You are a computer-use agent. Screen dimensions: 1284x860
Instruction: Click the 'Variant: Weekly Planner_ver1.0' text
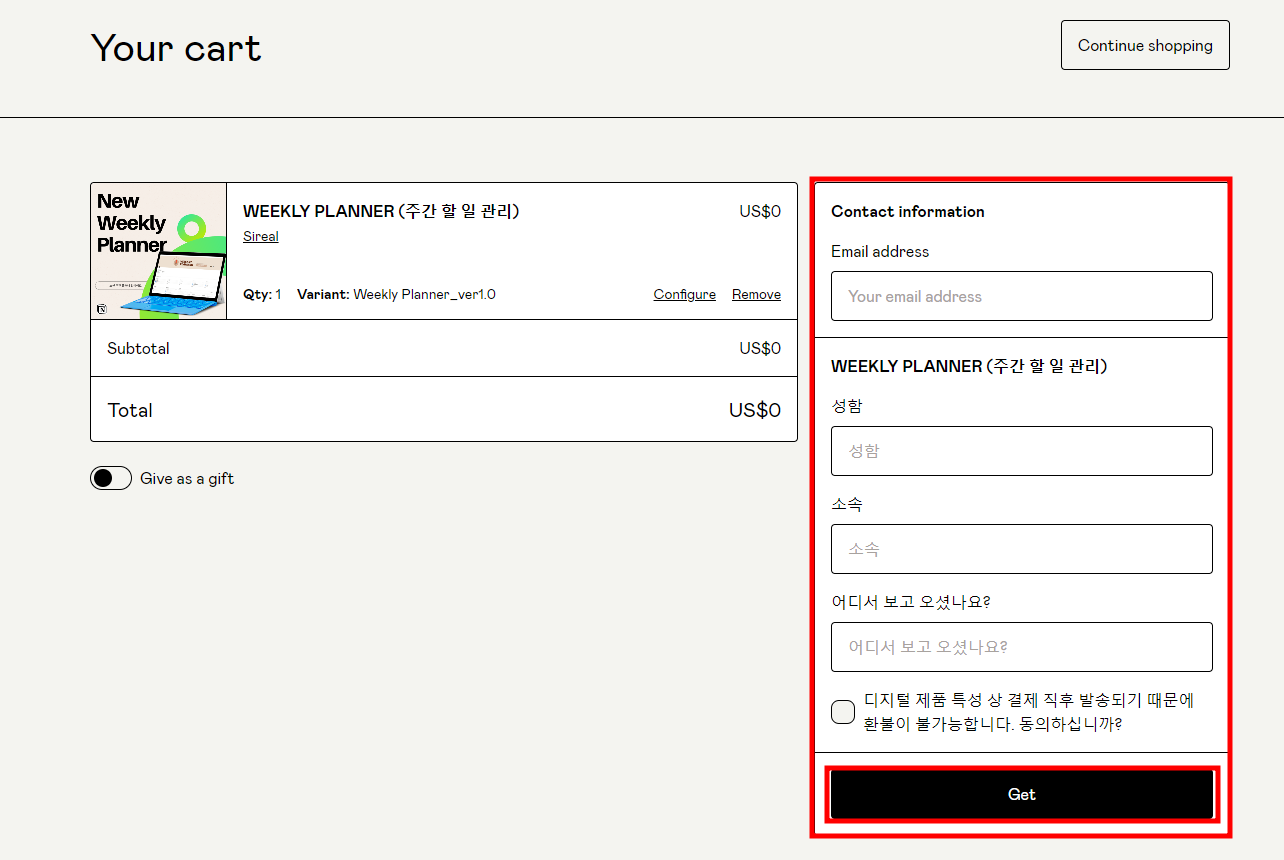point(396,294)
